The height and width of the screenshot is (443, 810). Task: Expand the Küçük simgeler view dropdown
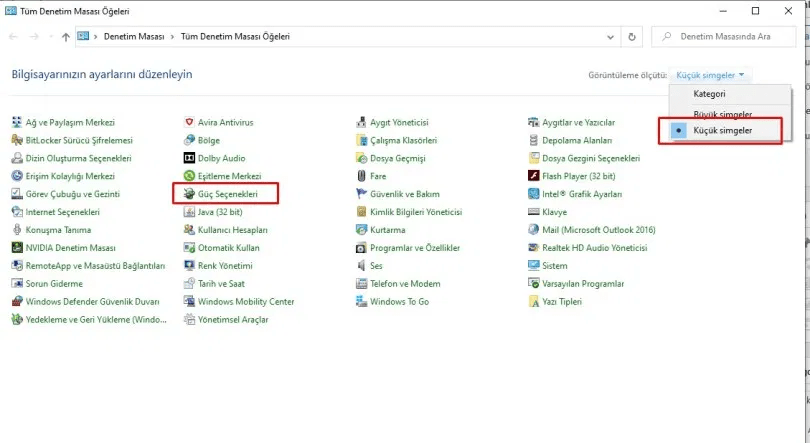pyautogui.click(x=710, y=75)
